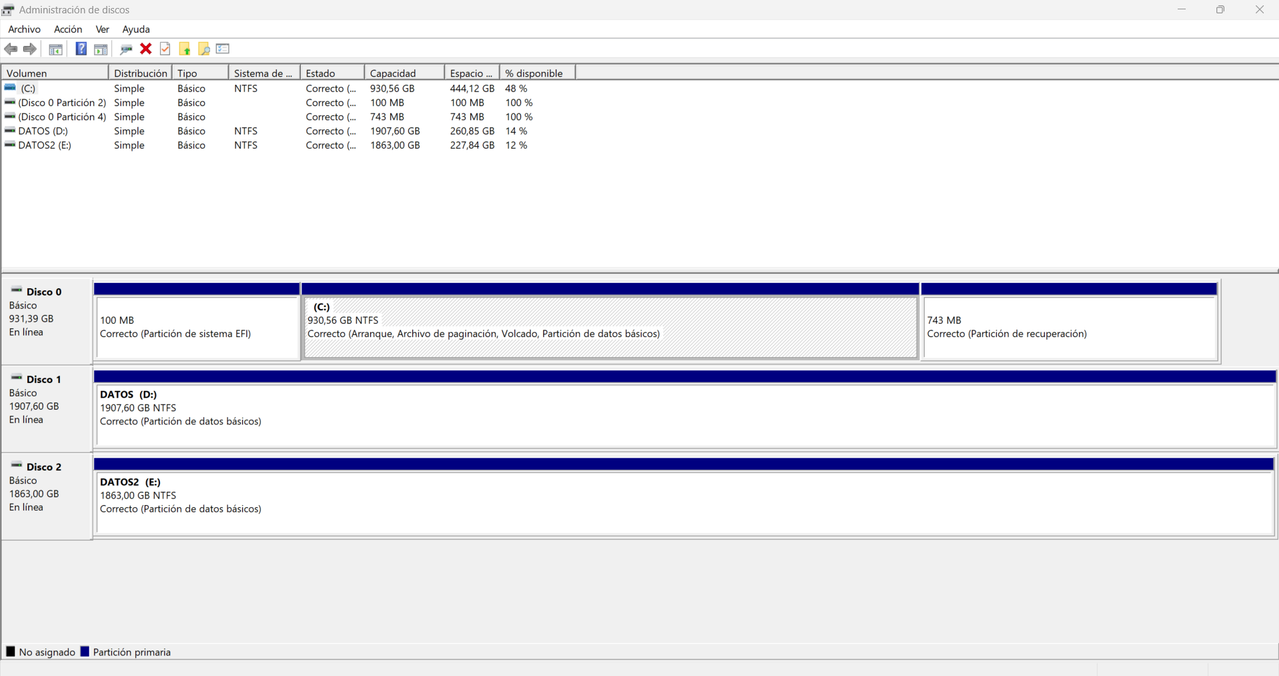Sort by the Tipo column header
Viewport: 1279px width, 676px height.
tap(200, 73)
